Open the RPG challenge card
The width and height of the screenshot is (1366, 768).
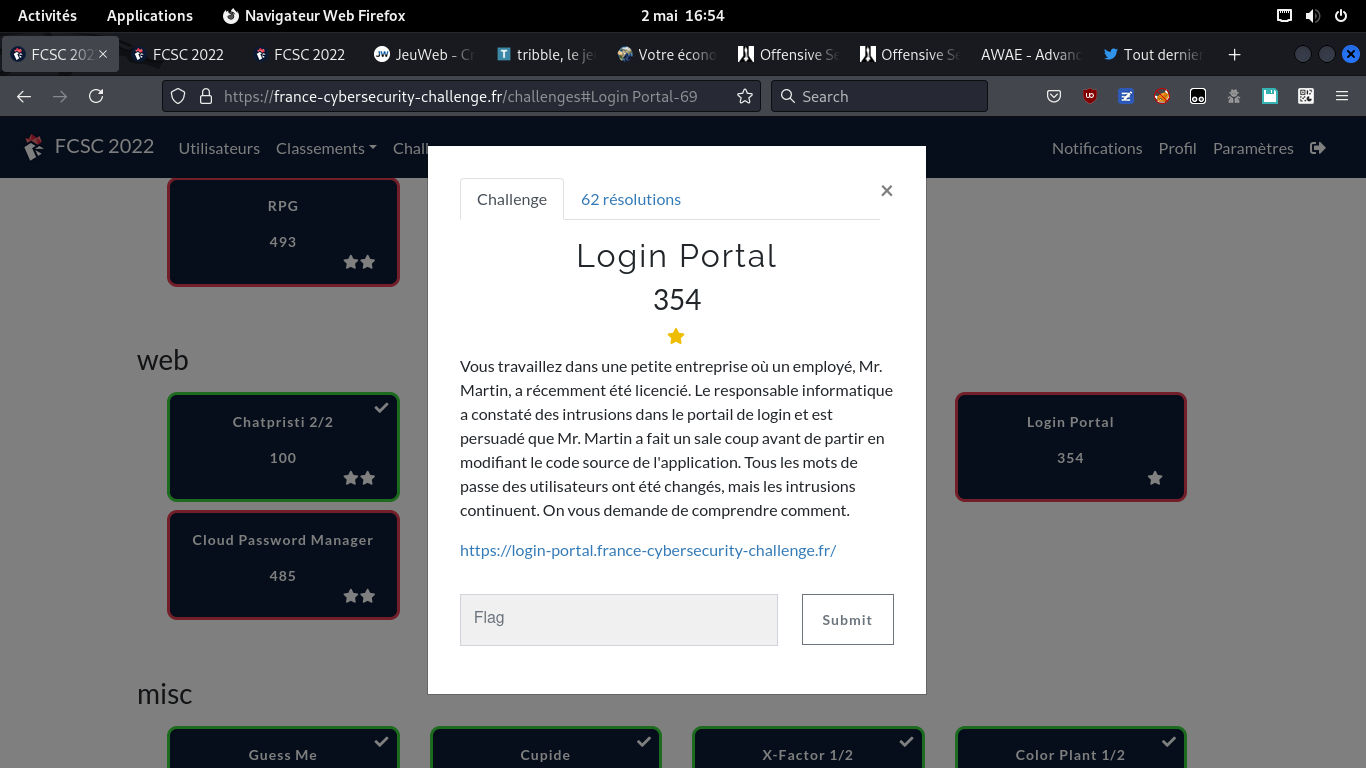point(283,232)
